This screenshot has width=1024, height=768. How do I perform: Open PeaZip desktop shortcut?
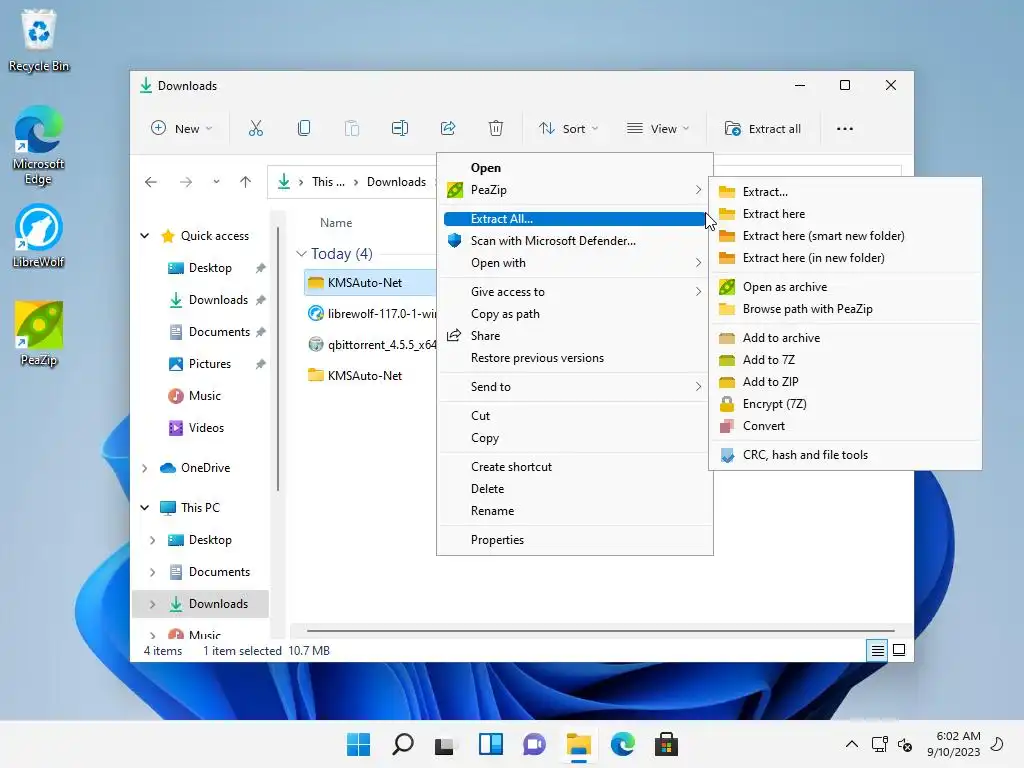tap(39, 334)
